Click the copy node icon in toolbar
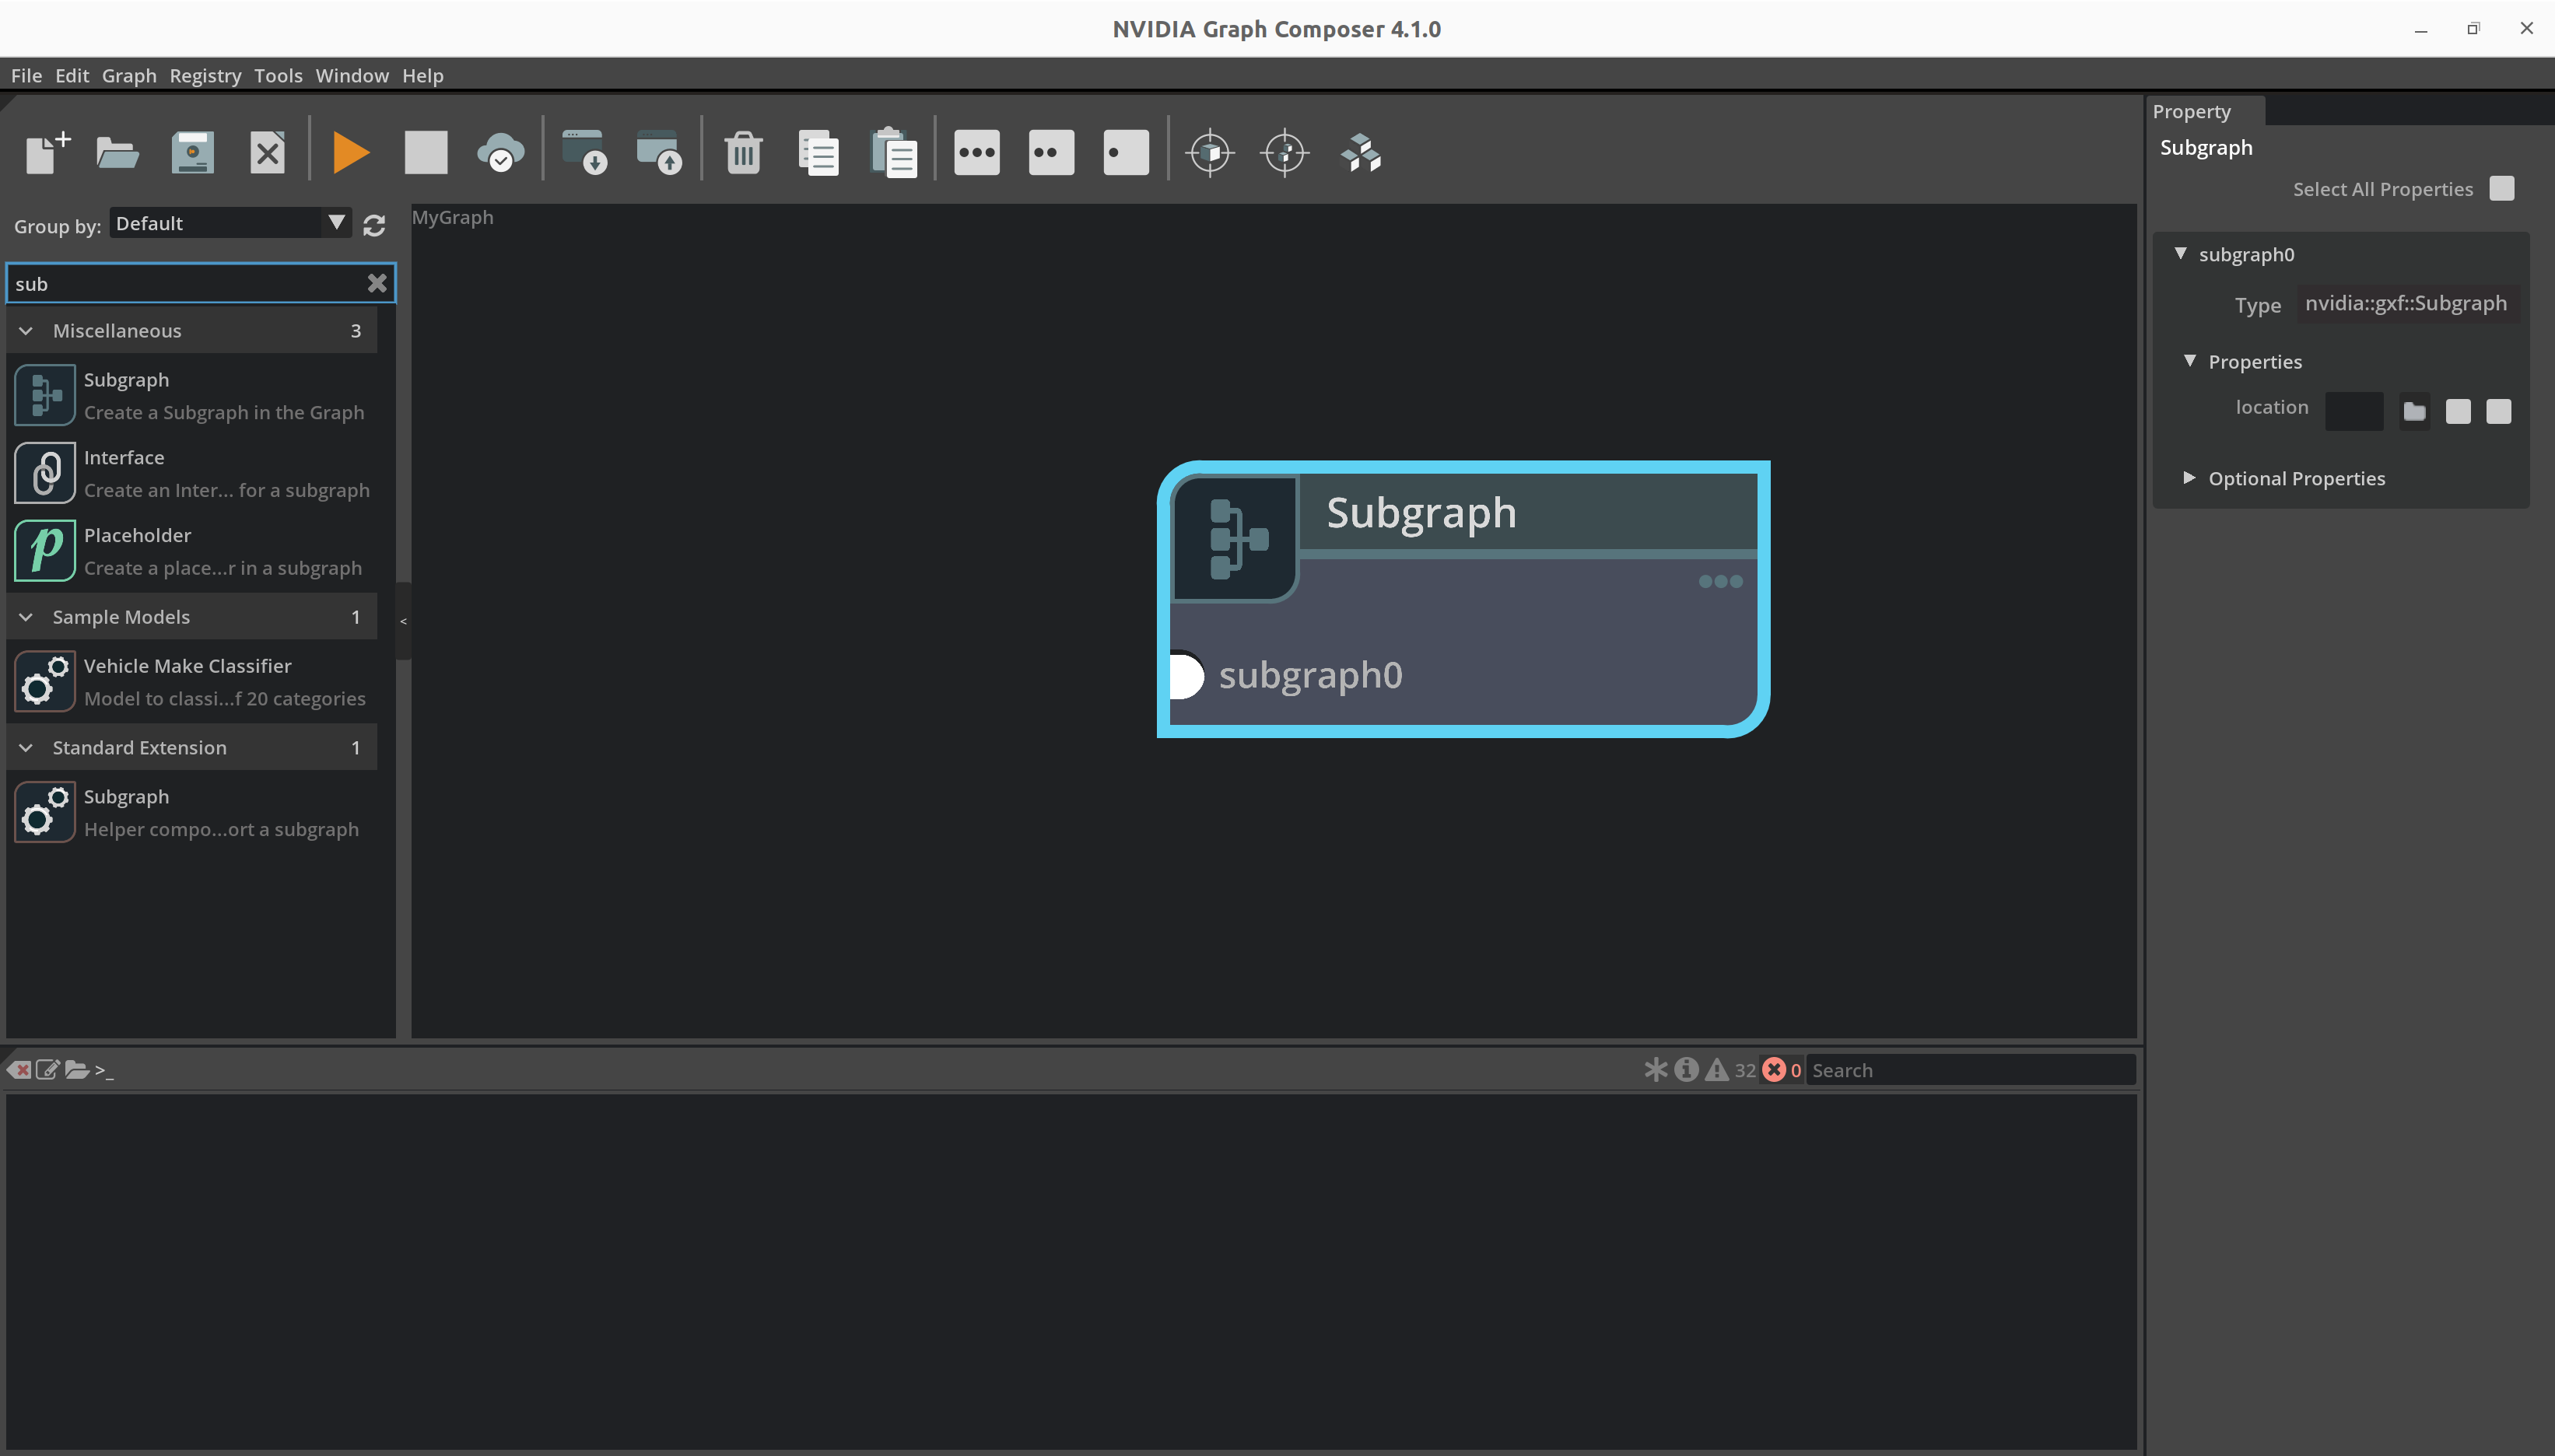2555x1456 pixels. click(x=819, y=152)
